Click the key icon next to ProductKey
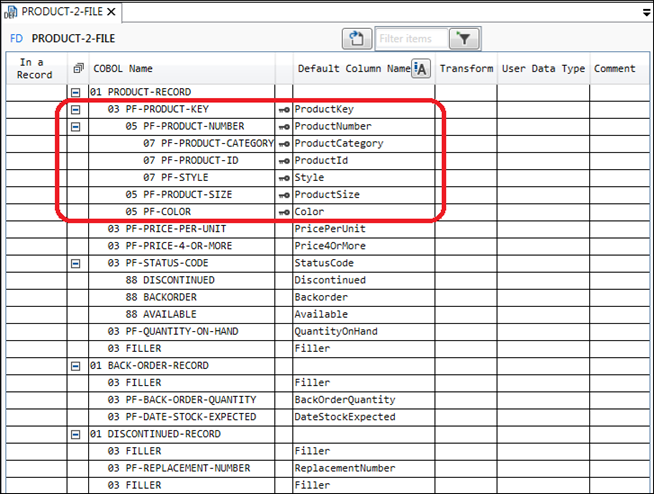Viewport: 654px width, 494px height. pyautogui.click(x=284, y=109)
